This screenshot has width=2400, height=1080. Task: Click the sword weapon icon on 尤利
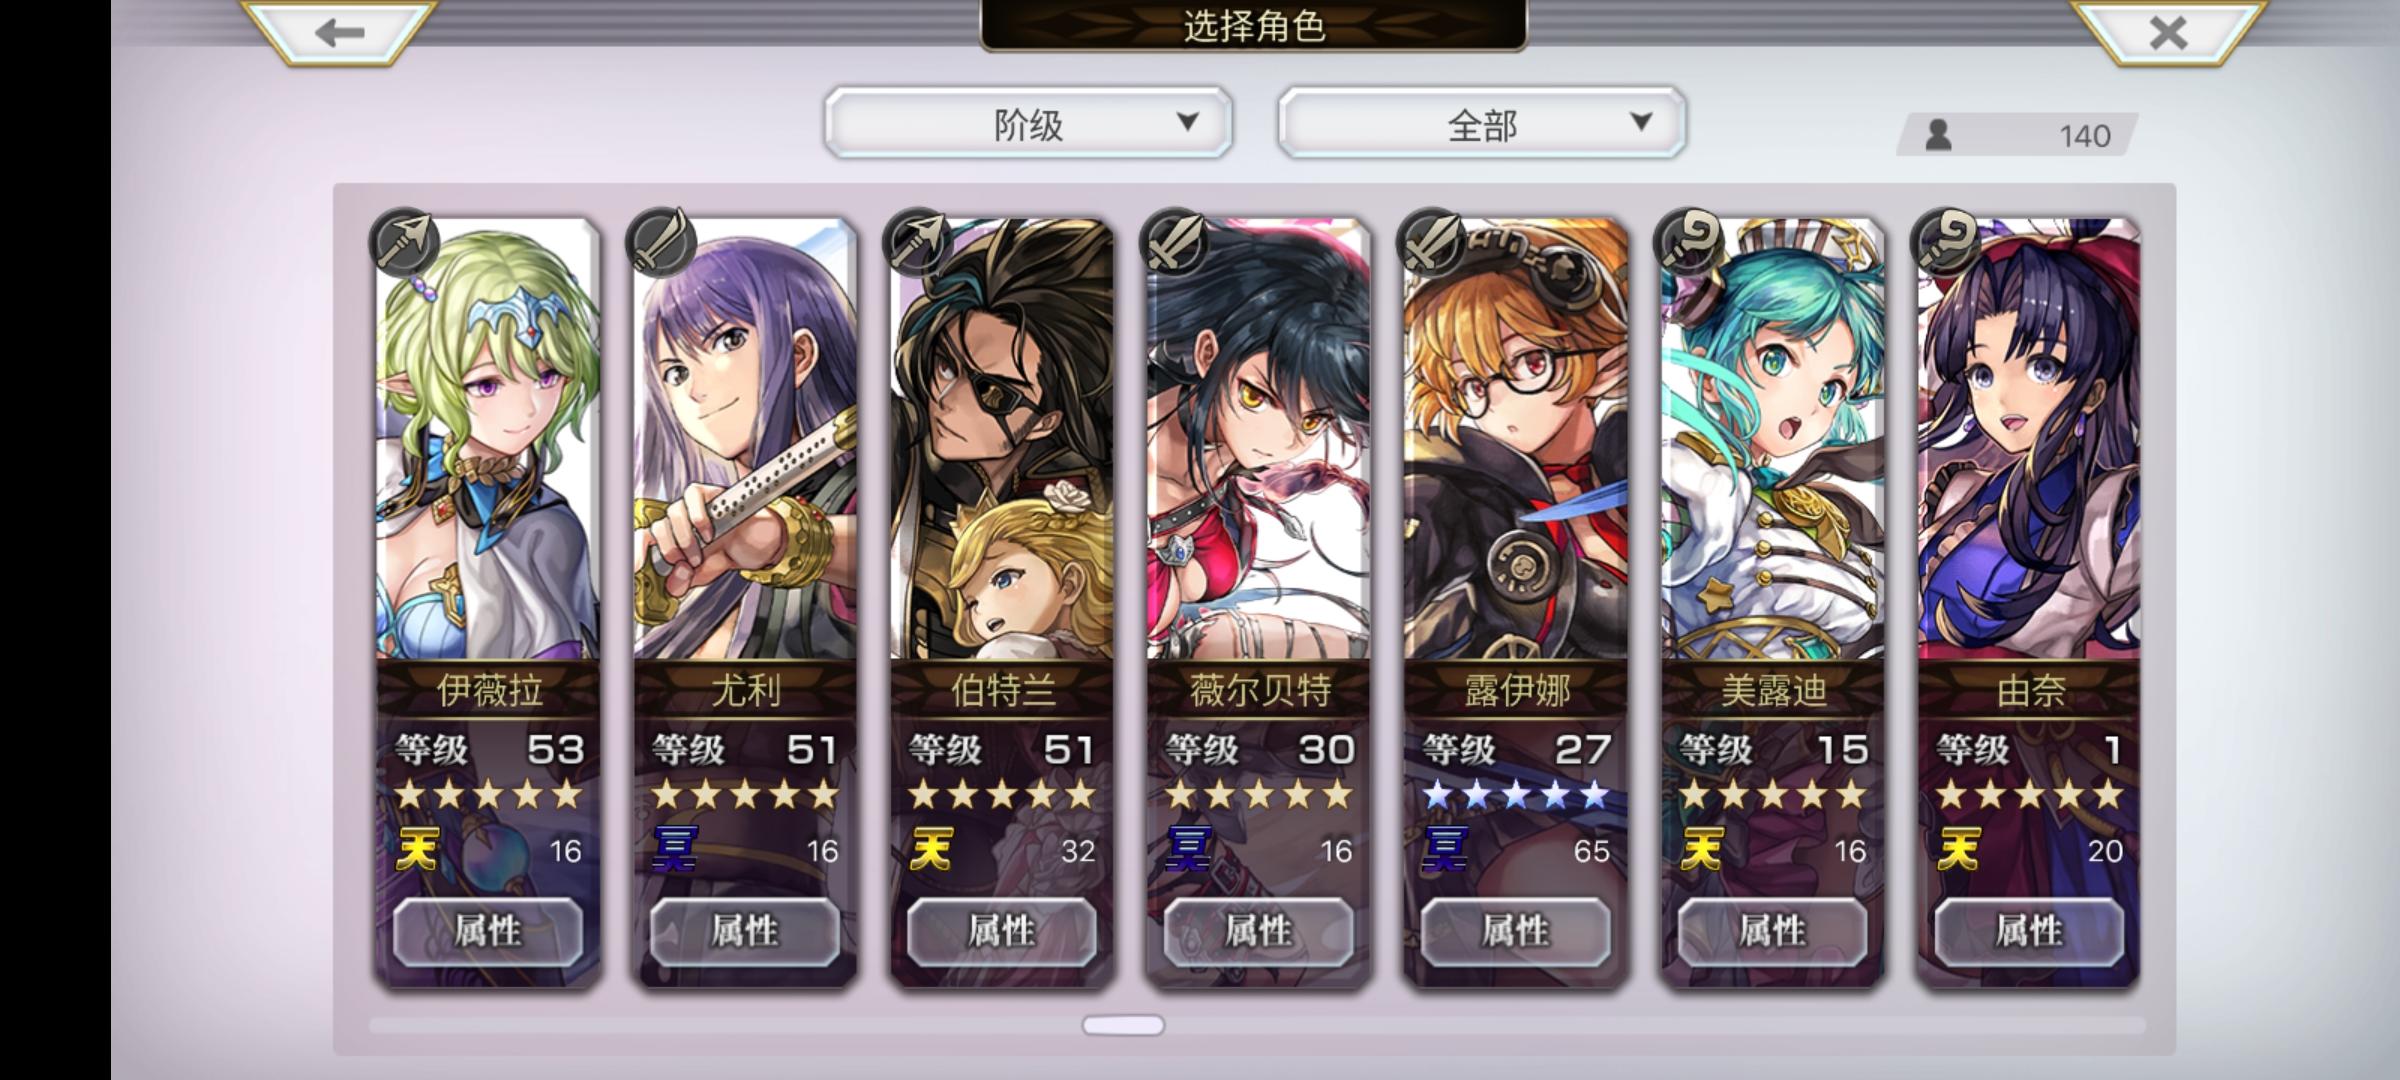[x=661, y=242]
